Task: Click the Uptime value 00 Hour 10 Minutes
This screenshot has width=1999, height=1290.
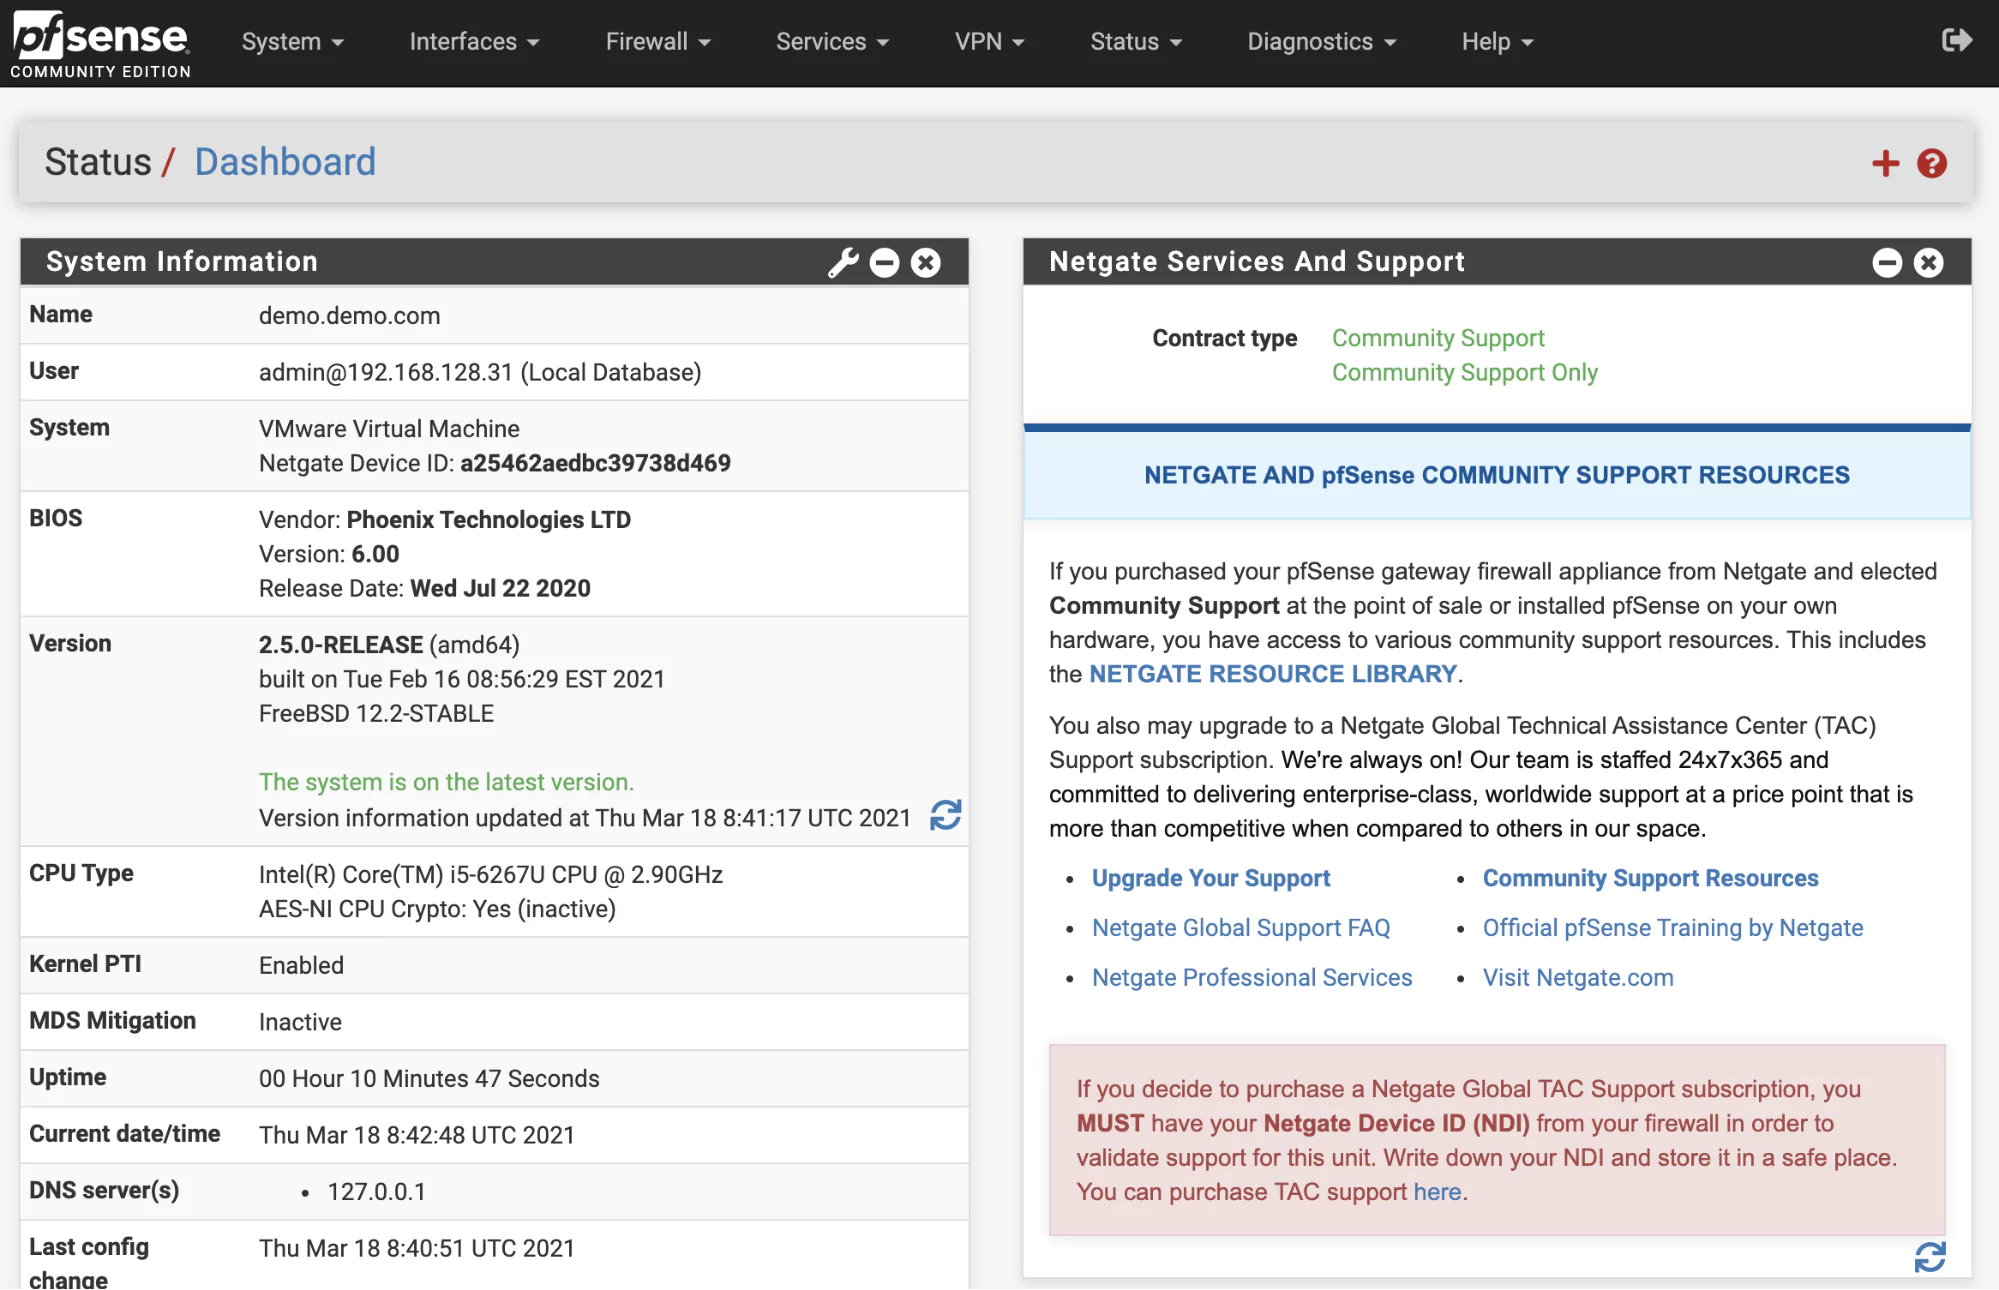Action: 429,1078
